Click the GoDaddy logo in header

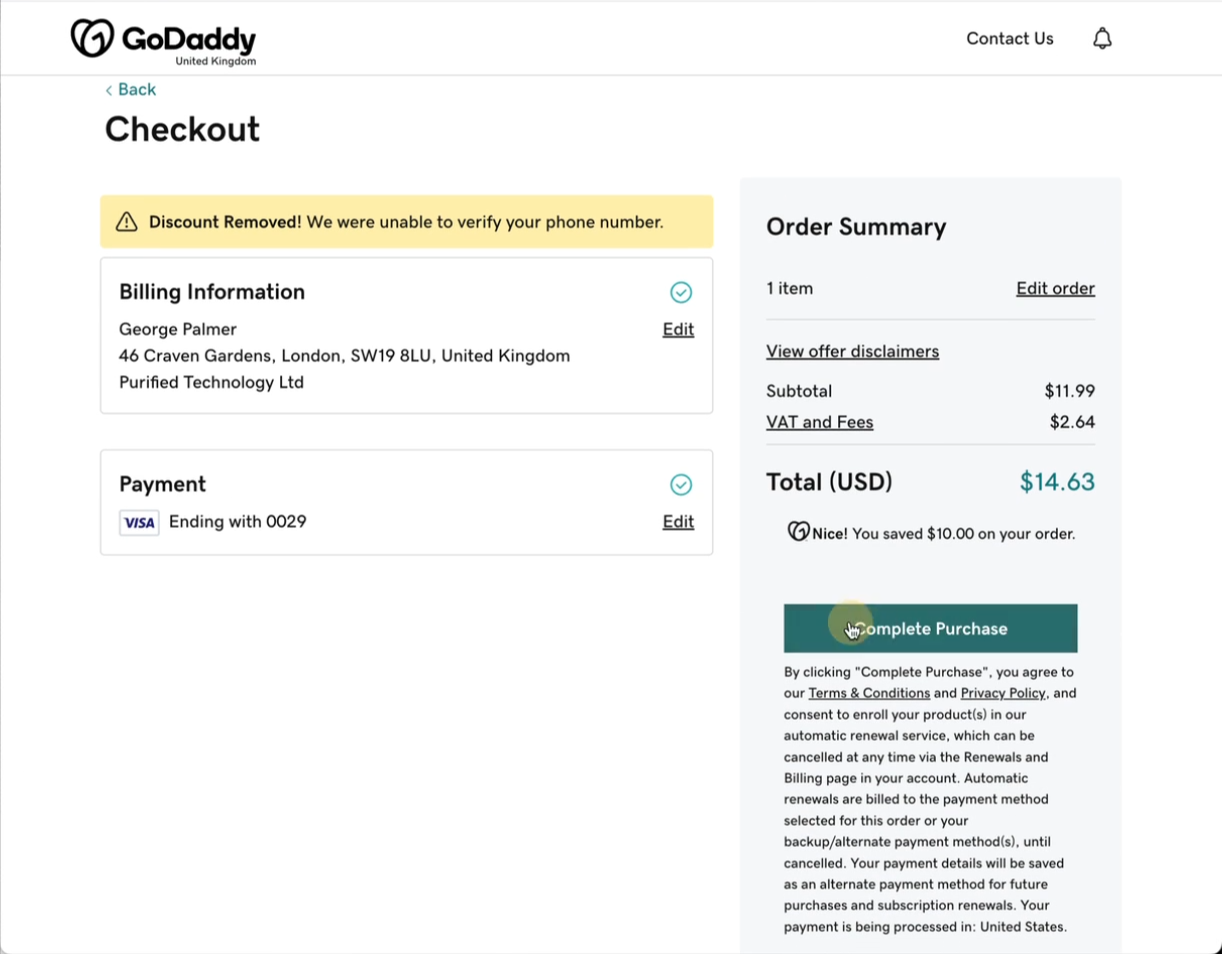tap(163, 40)
